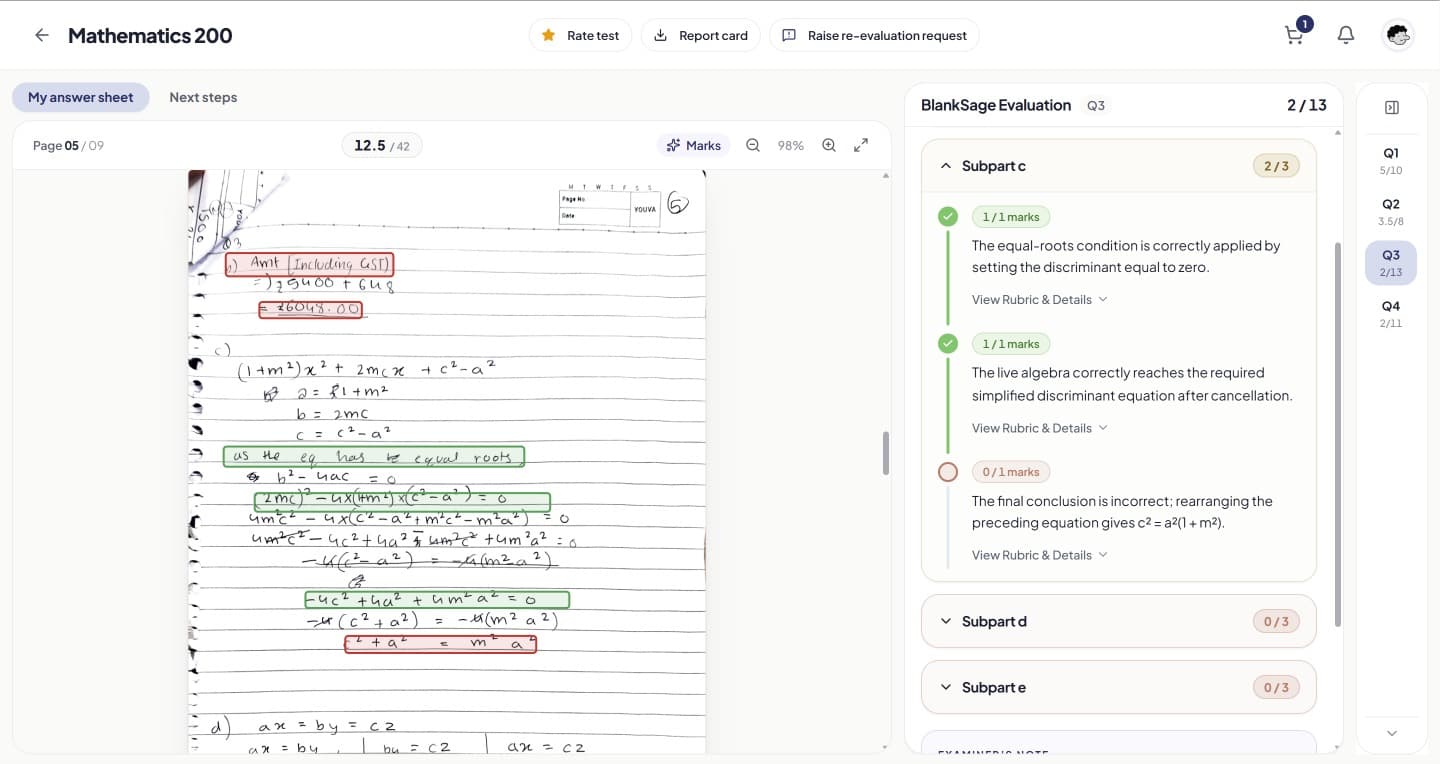Expand View Rubric & Details for equal-roots condition
Image resolution: width=1440 pixels, height=764 pixels.
(1040, 299)
